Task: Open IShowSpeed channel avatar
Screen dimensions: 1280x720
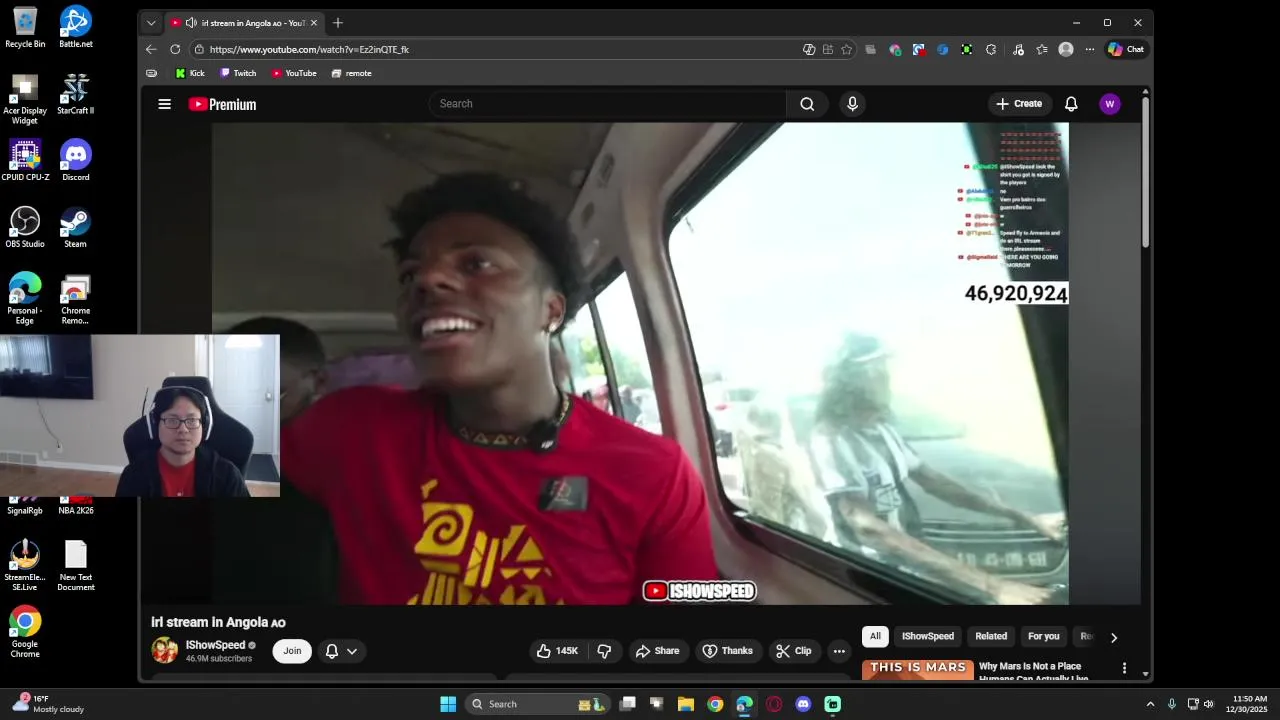Action: [x=165, y=650]
